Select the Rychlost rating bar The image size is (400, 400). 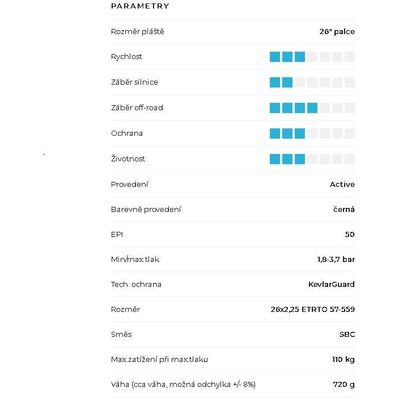point(312,57)
